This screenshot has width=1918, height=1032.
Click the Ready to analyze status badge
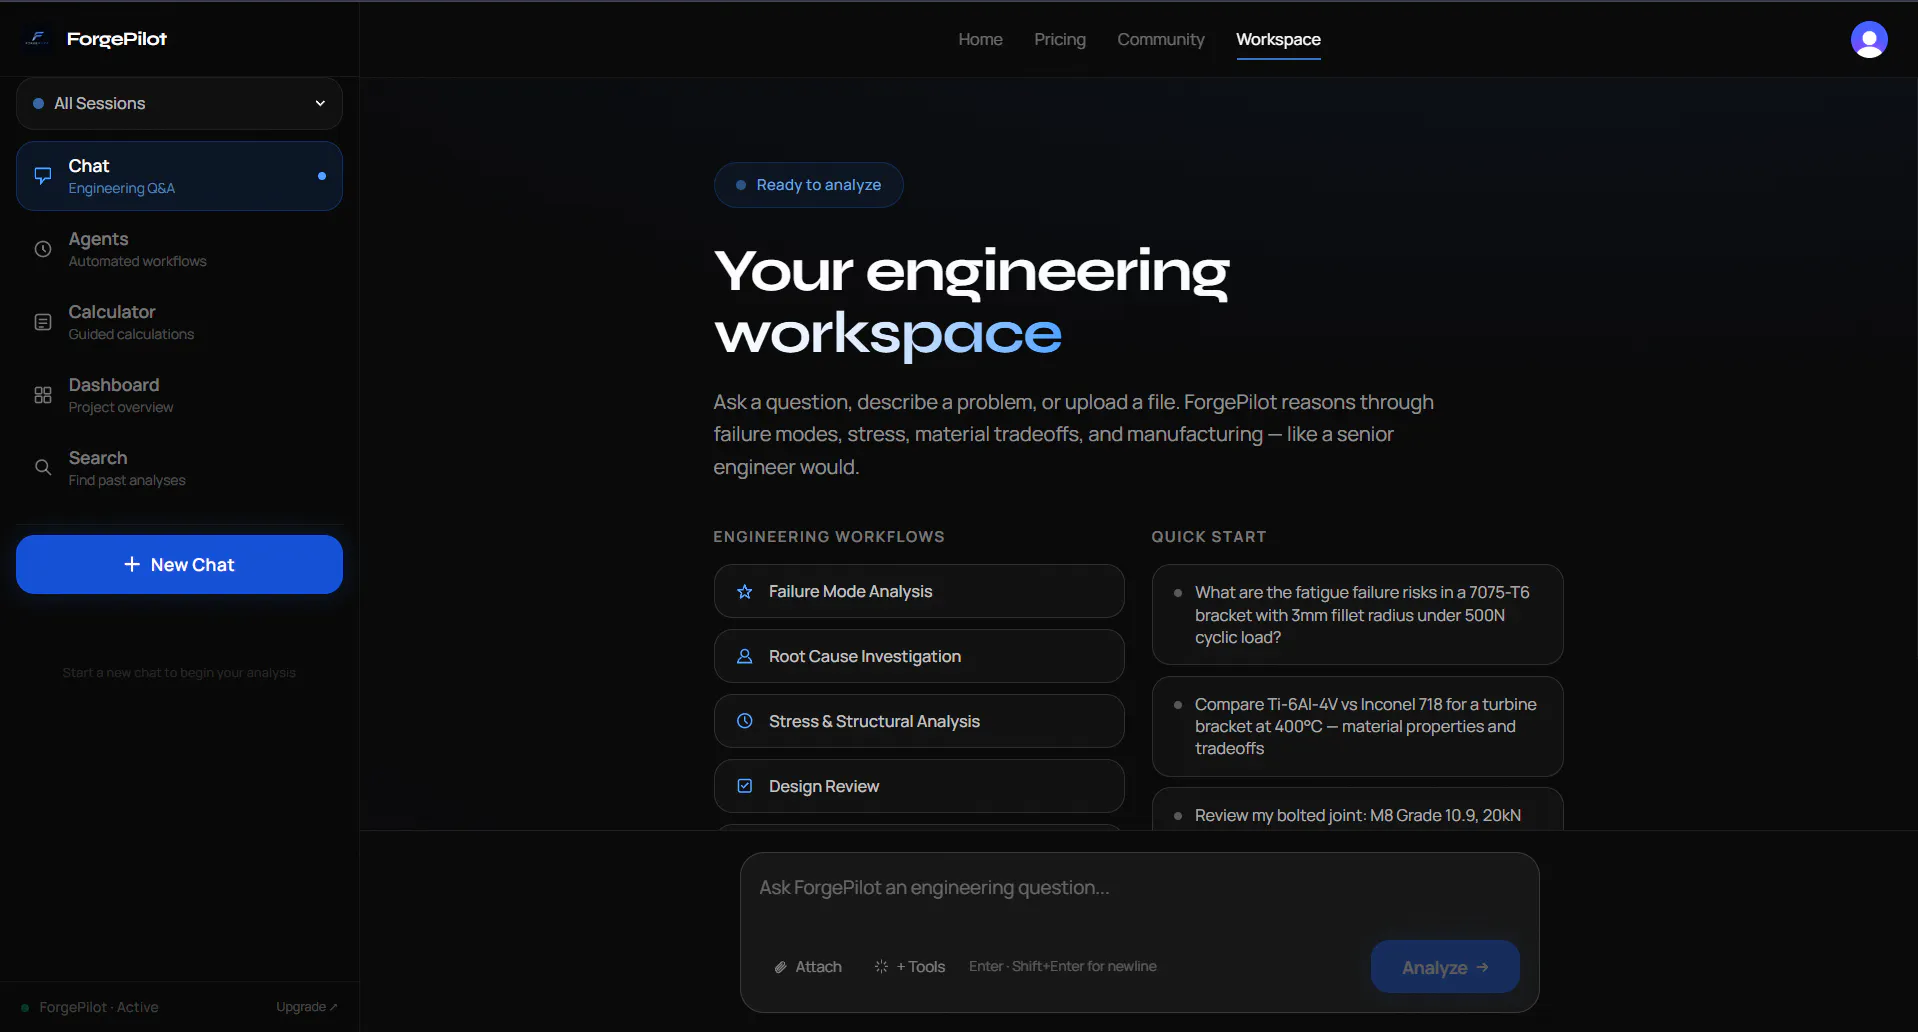coord(808,185)
